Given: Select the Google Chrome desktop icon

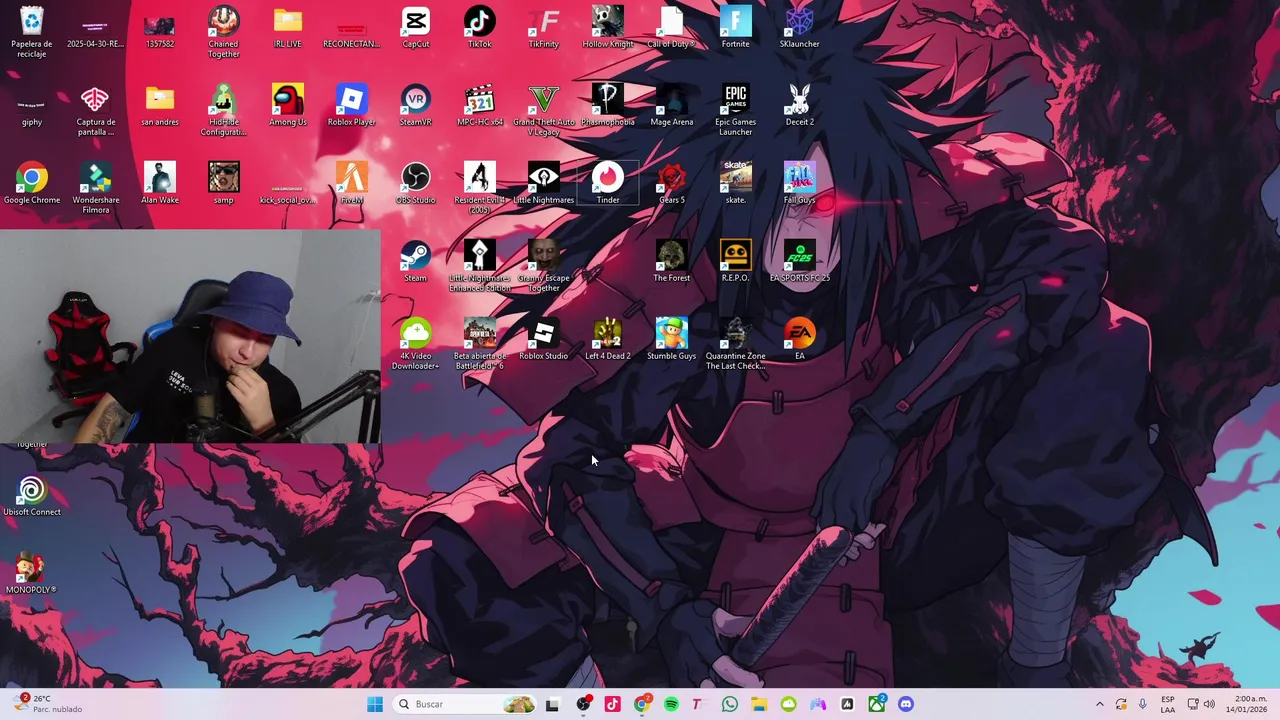Looking at the screenshot, I should tap(32, 184).
